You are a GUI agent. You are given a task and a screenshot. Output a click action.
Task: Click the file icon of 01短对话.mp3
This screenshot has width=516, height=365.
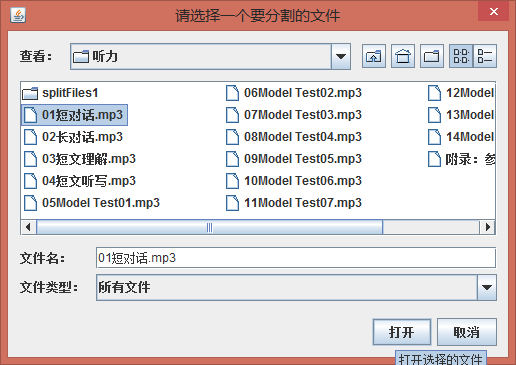click(31, 115)
